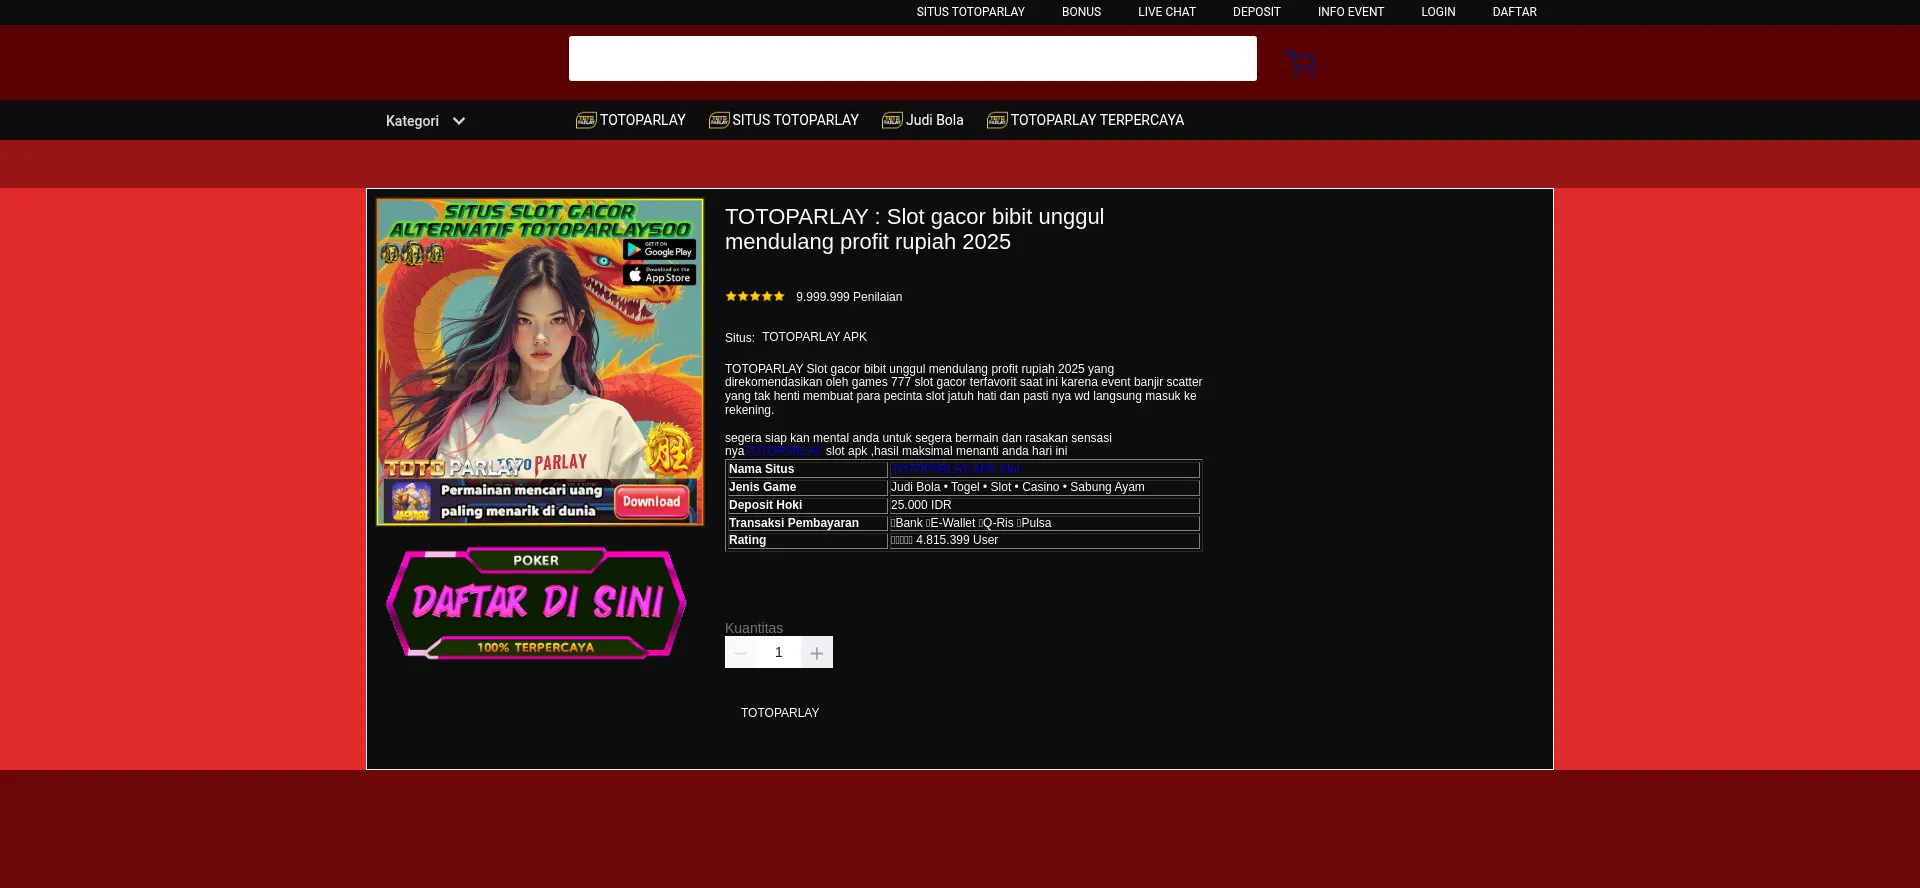Click the five-star rating icons
This screenshot has width=1920, height=888.
[755, 296]
